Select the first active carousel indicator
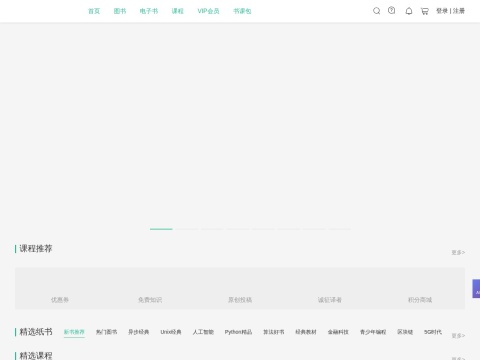Screen dimensions: 480x360 tap(161, 229)
